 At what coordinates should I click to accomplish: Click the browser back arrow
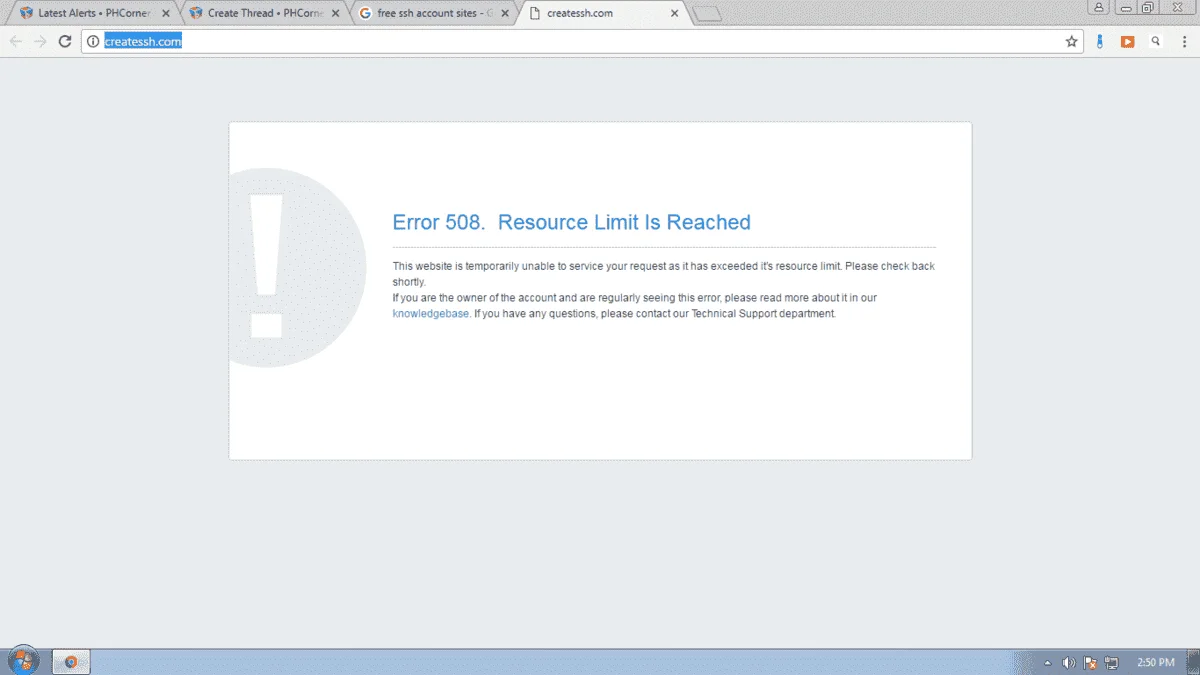tap(15, 41)
